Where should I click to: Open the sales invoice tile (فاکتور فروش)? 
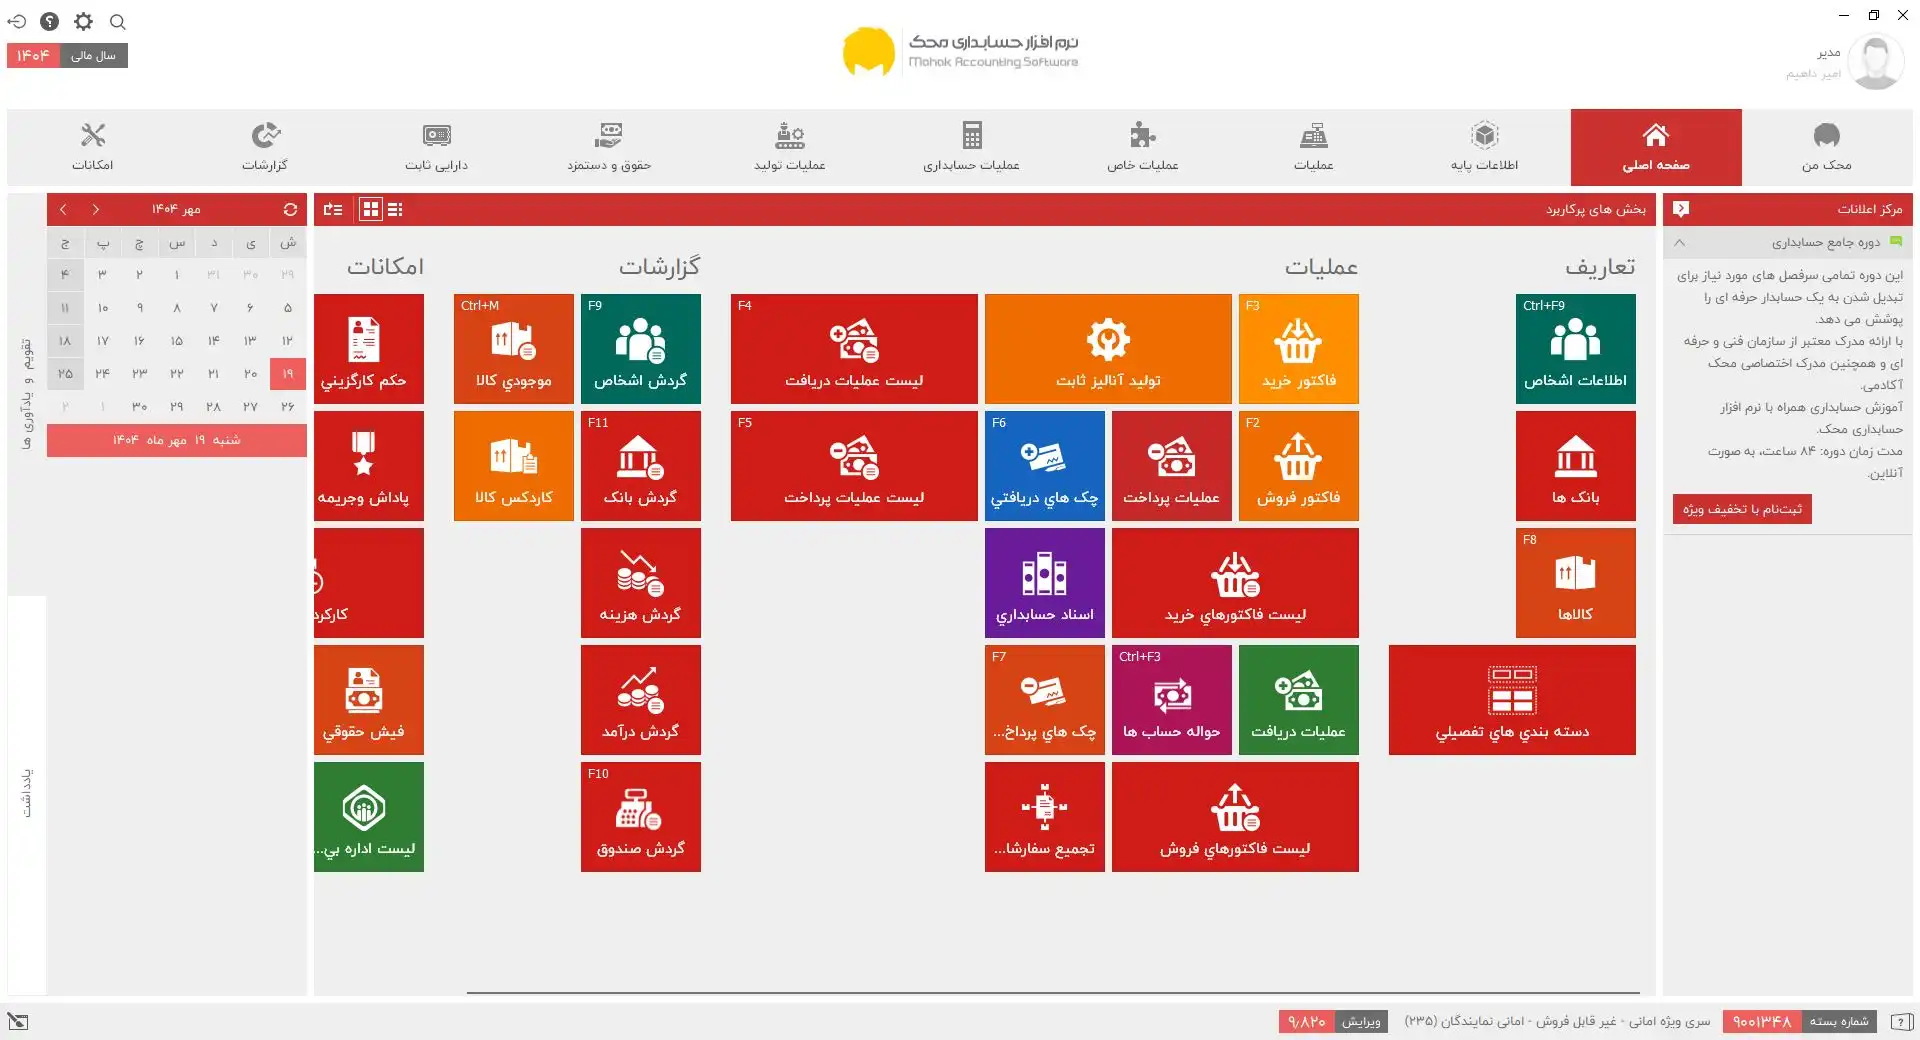[x=1298, y=466]
